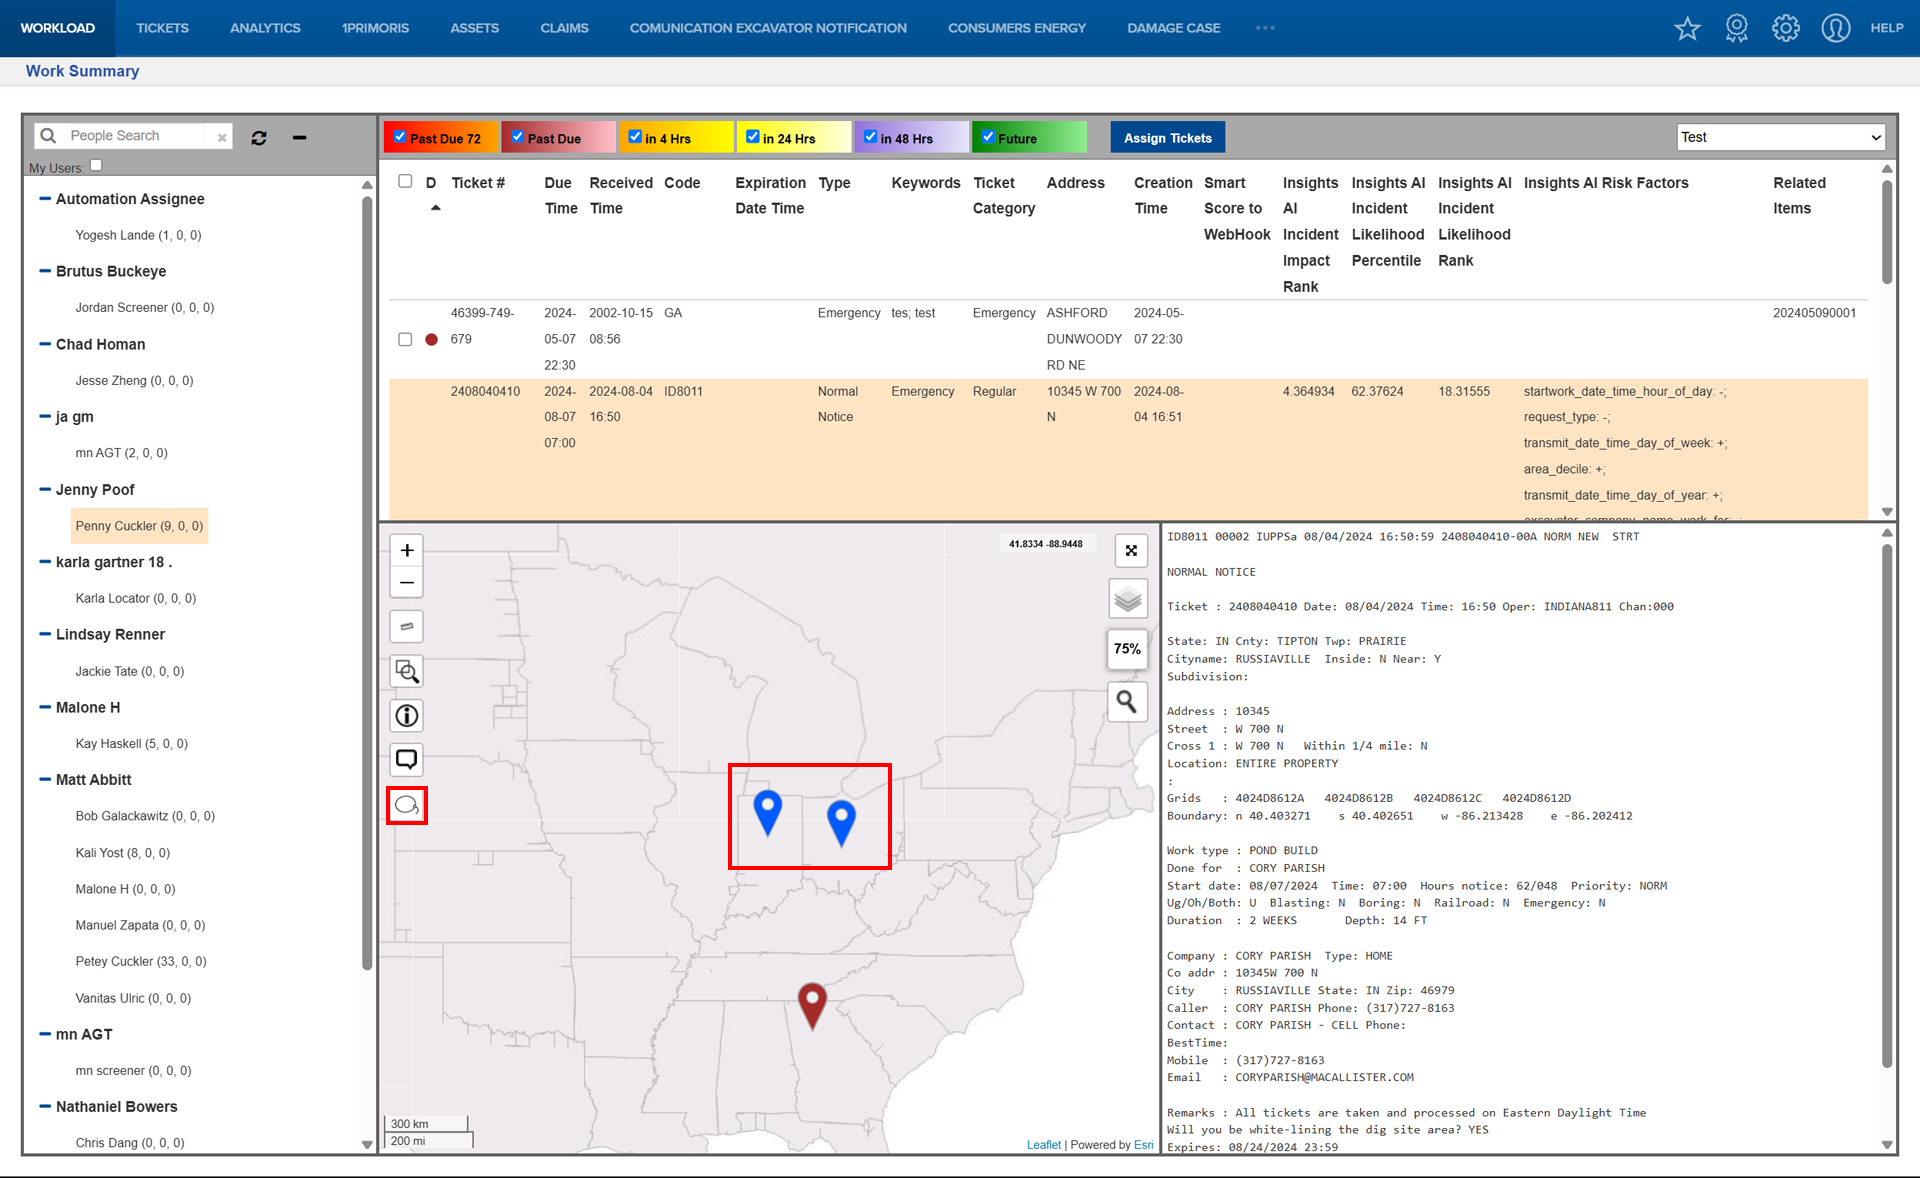Check the box for ticket 46399-749-679
This screenshot has width=1920, height=1178.
405,339
